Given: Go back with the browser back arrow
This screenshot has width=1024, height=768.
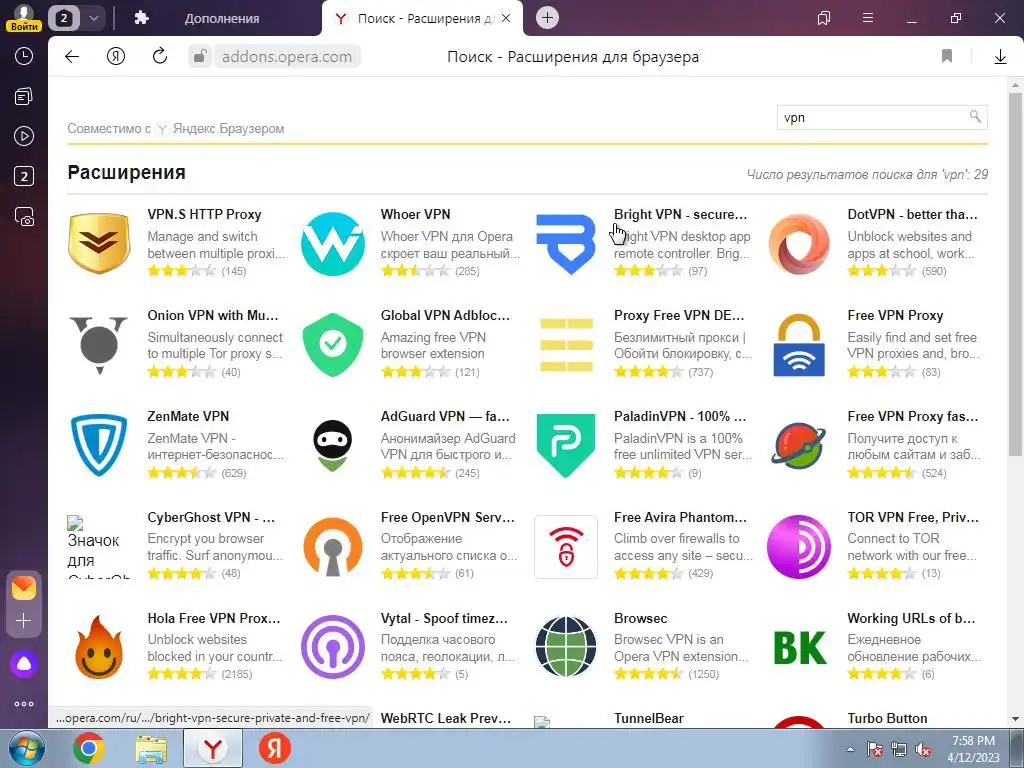Looking at the screenshot, I should point(72,57).
